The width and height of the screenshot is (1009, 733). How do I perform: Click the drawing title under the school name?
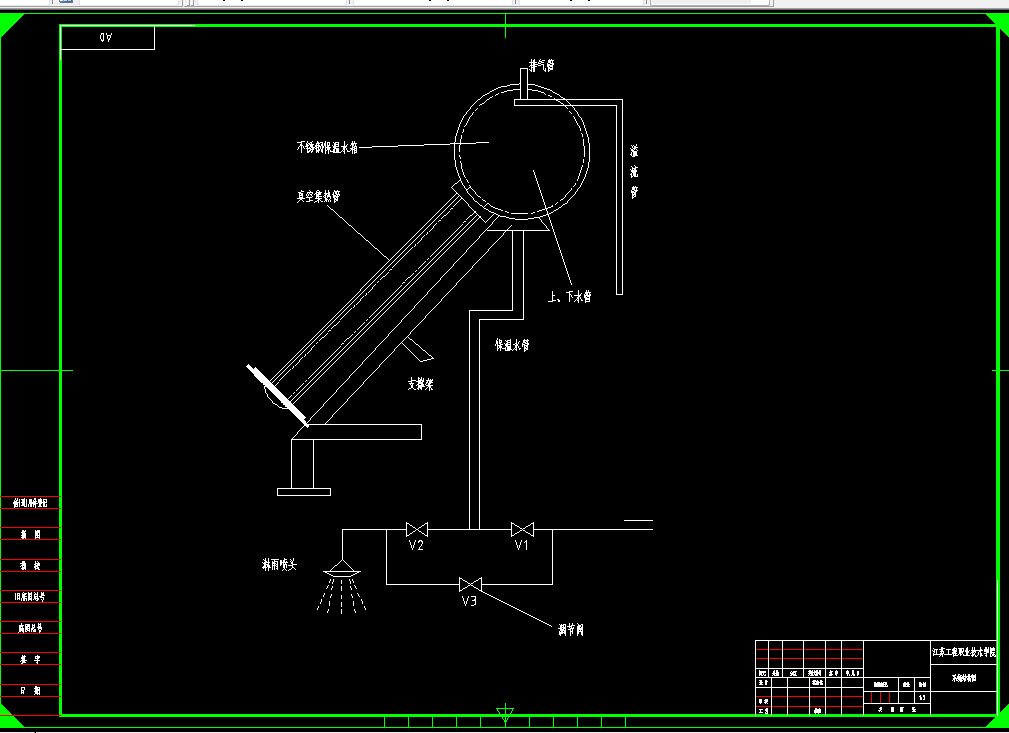coord(963,678)
